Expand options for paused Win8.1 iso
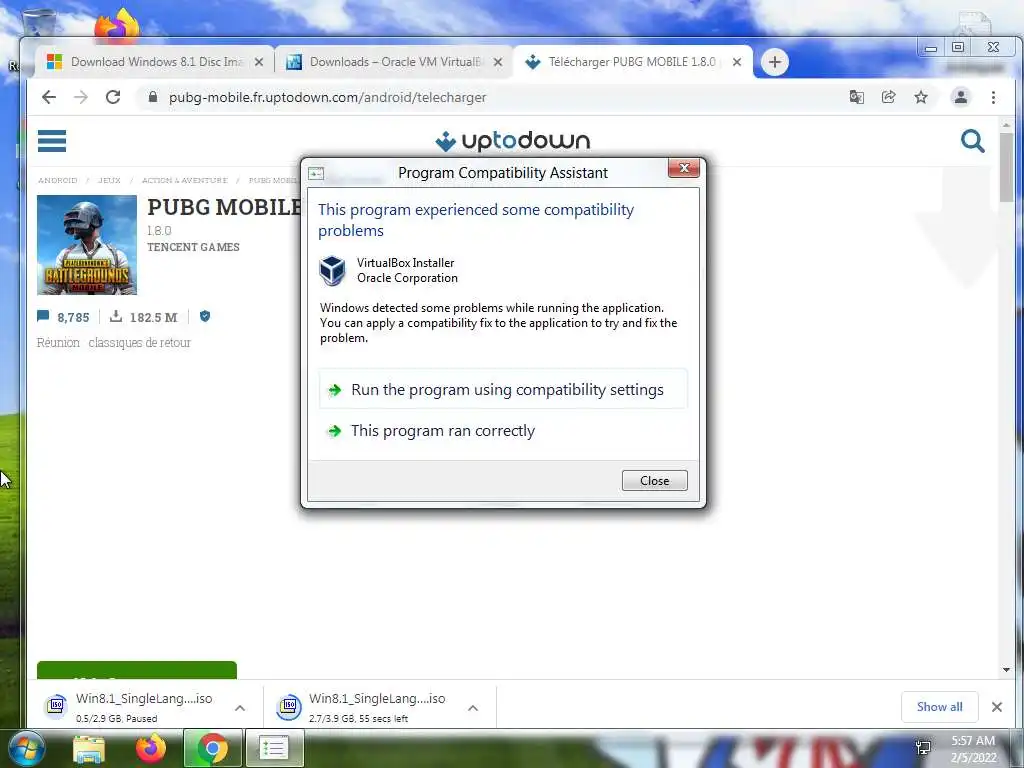Viewport: 1024px width, 768px height. [240, 708]
